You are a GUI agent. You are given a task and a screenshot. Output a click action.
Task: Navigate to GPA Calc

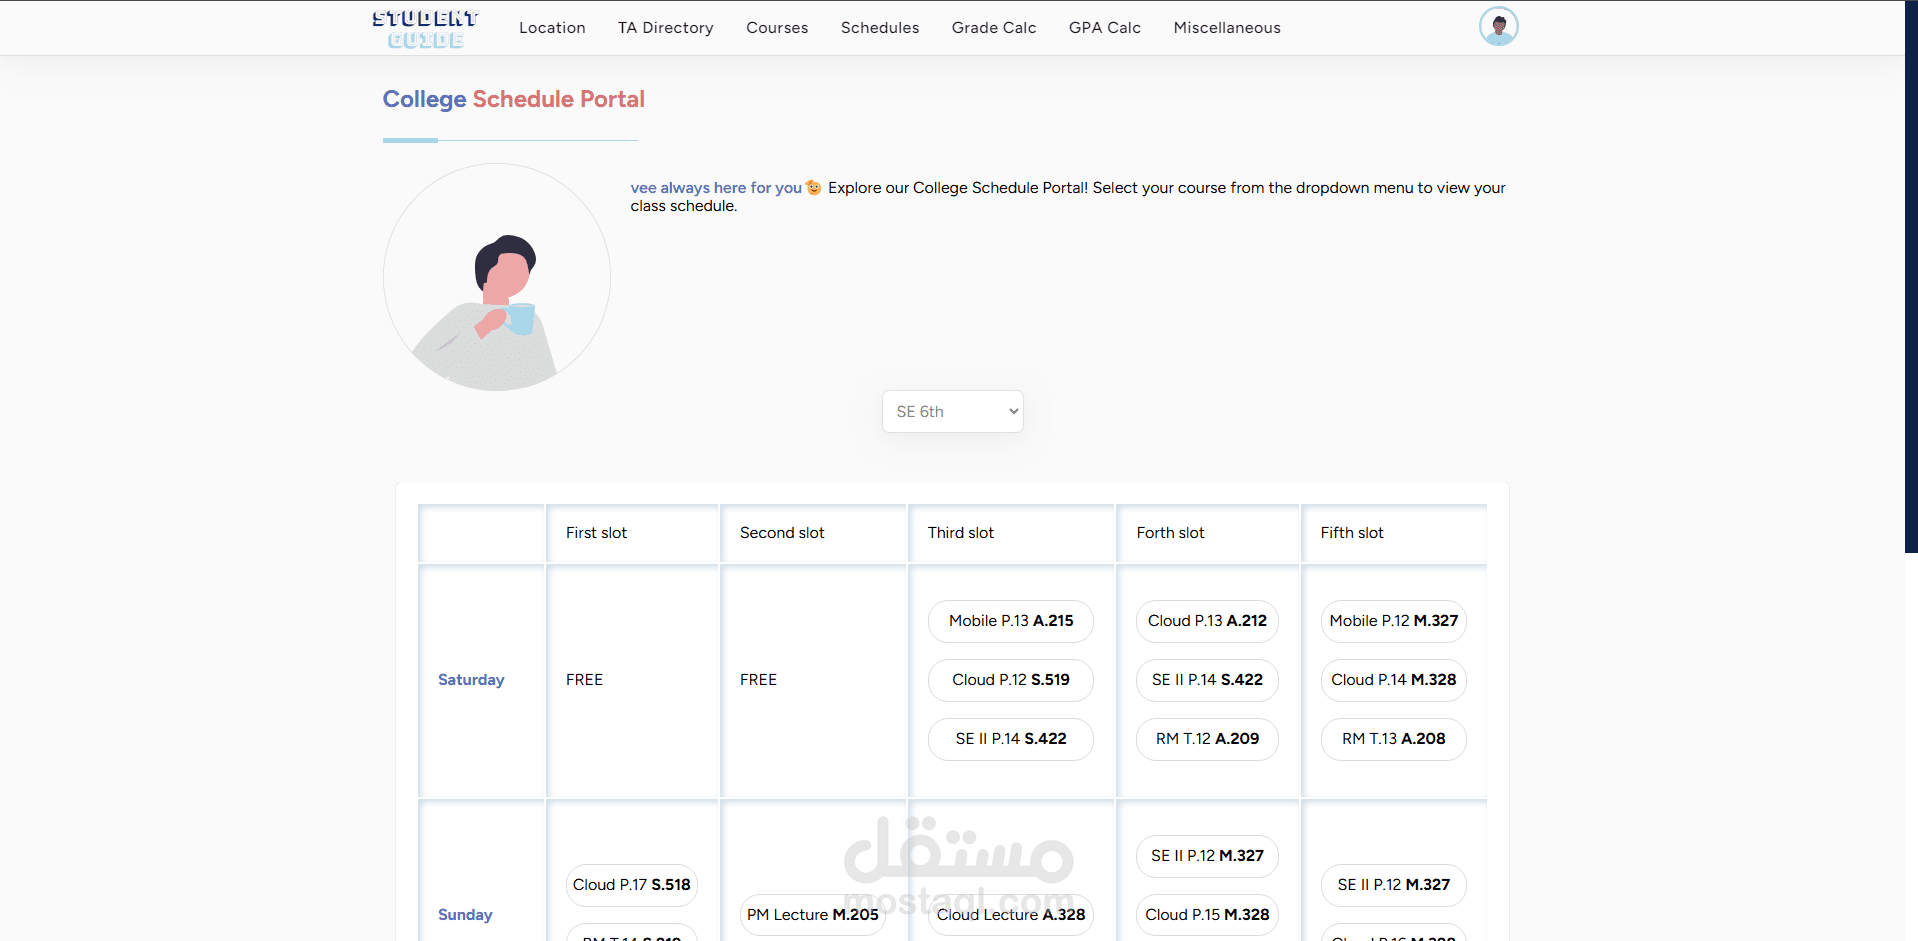click(x=1105, y=28)
